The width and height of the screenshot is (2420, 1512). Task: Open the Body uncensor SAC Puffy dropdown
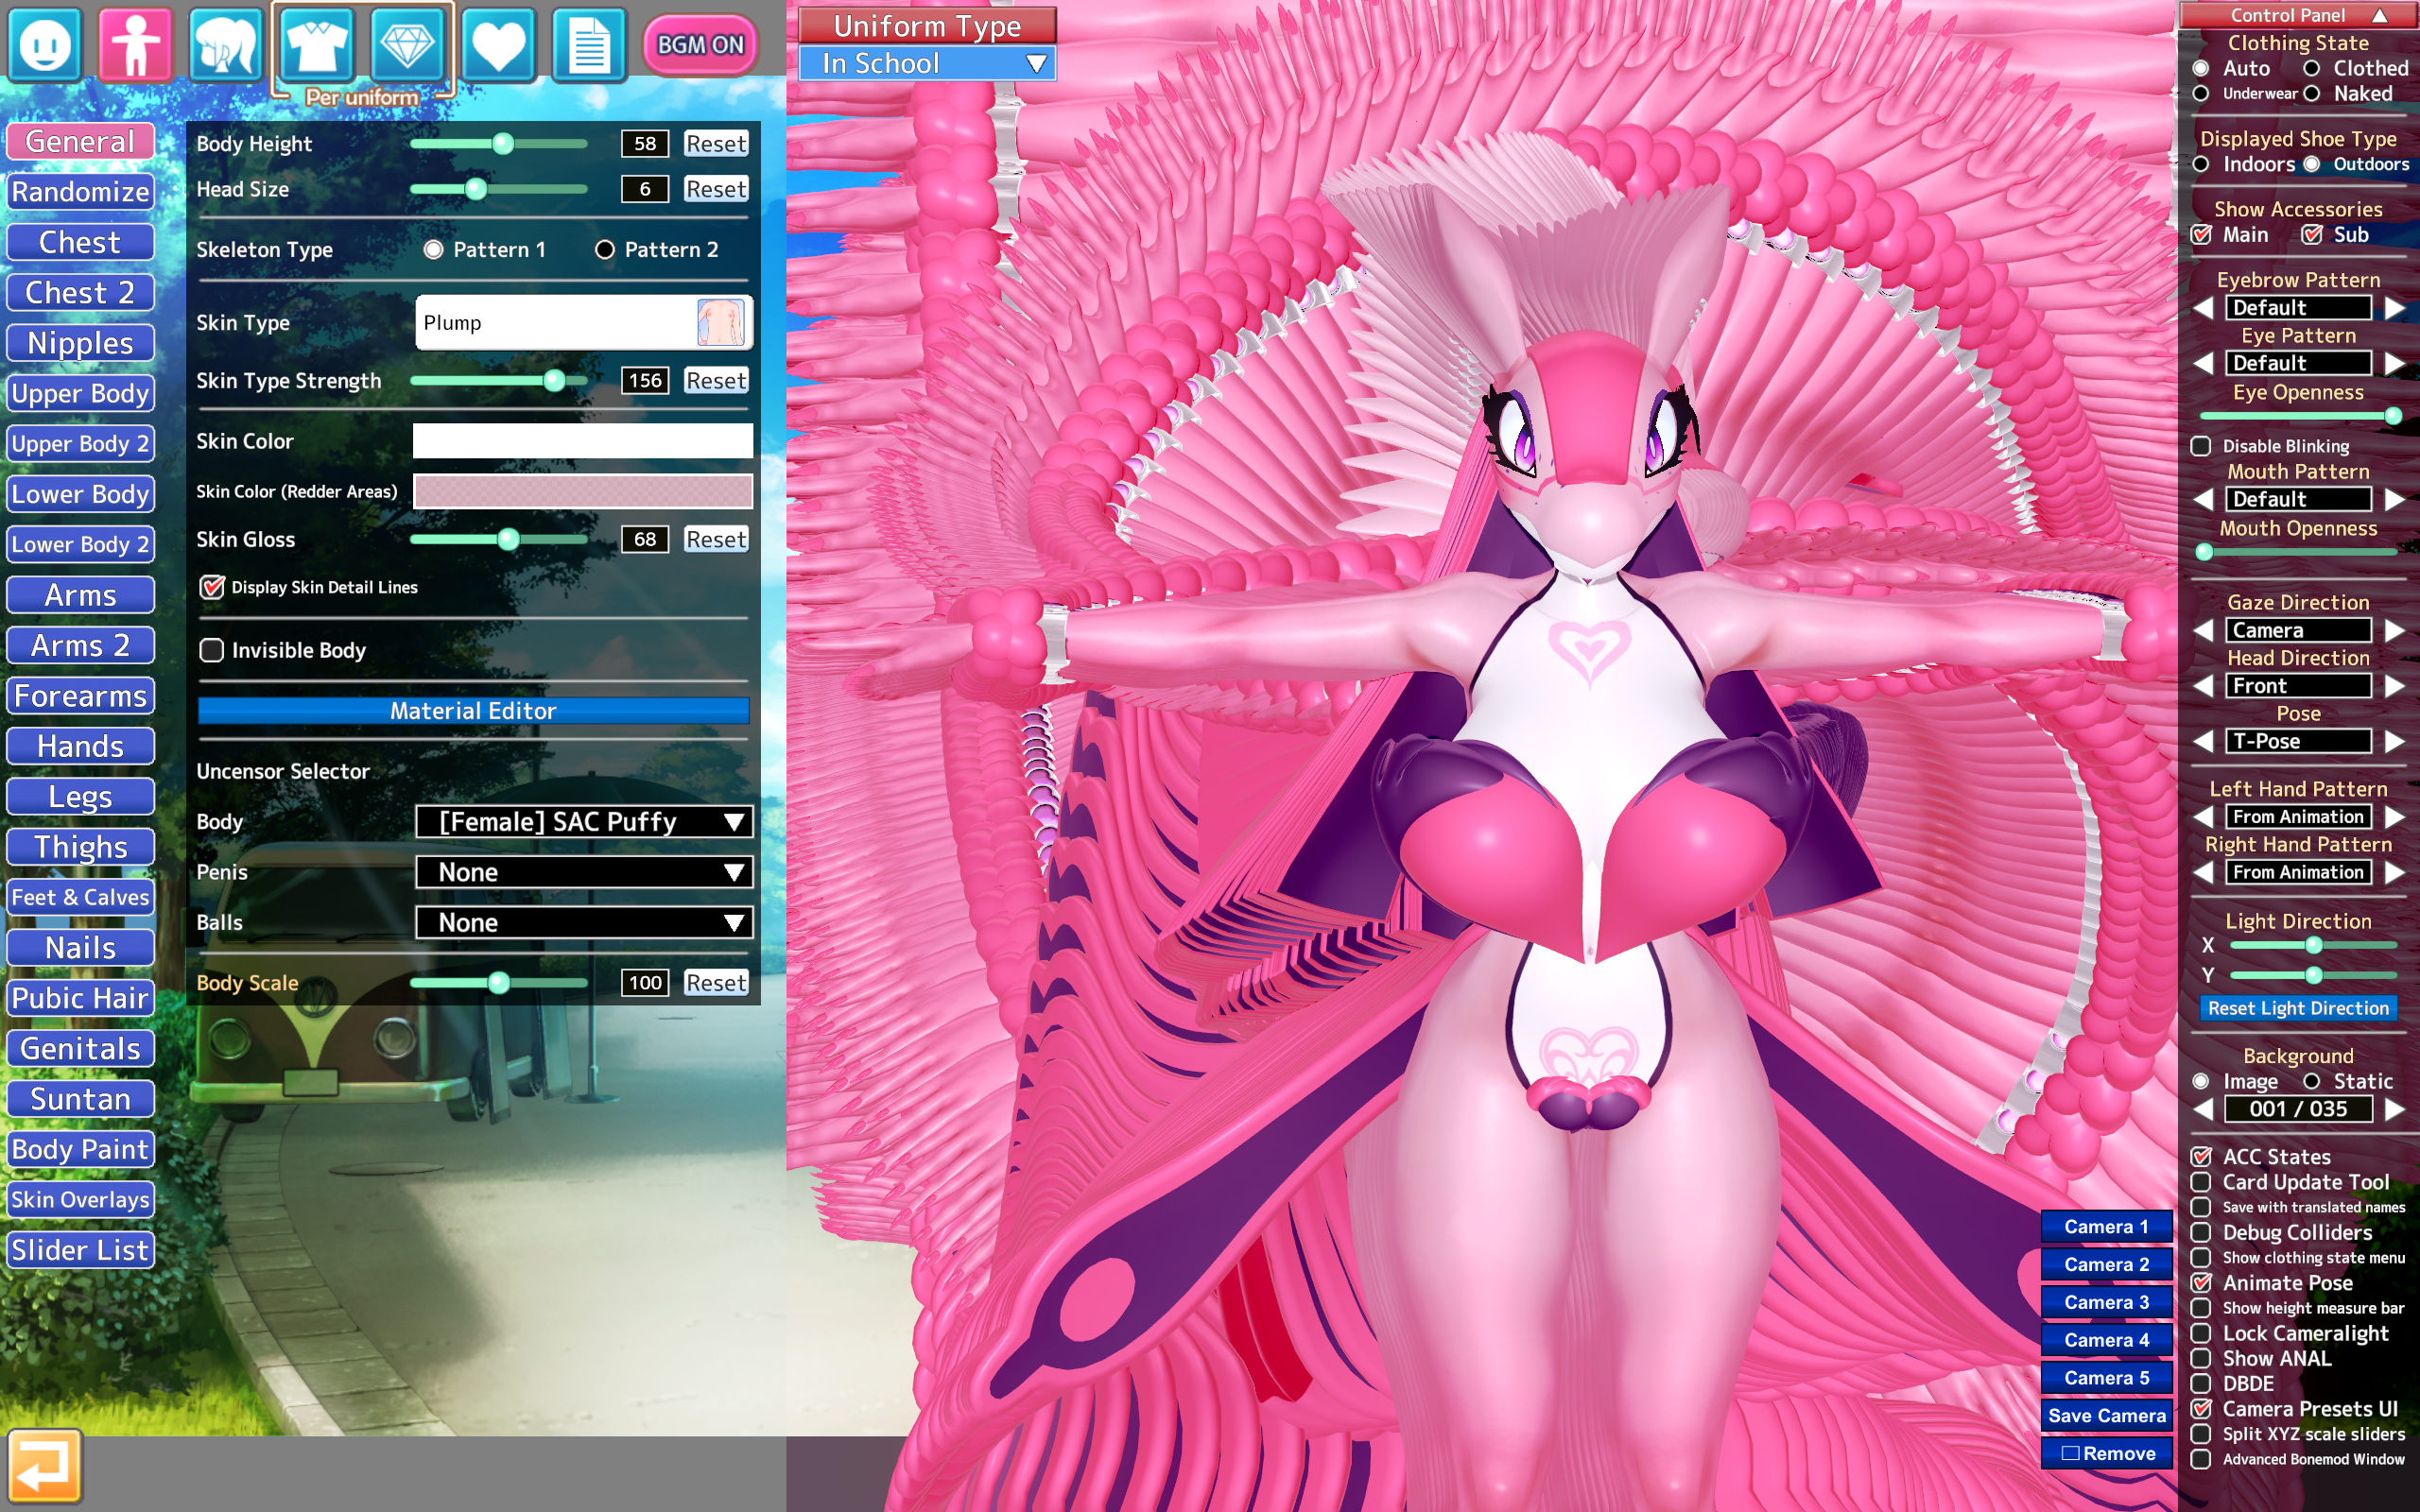(584, 822)
